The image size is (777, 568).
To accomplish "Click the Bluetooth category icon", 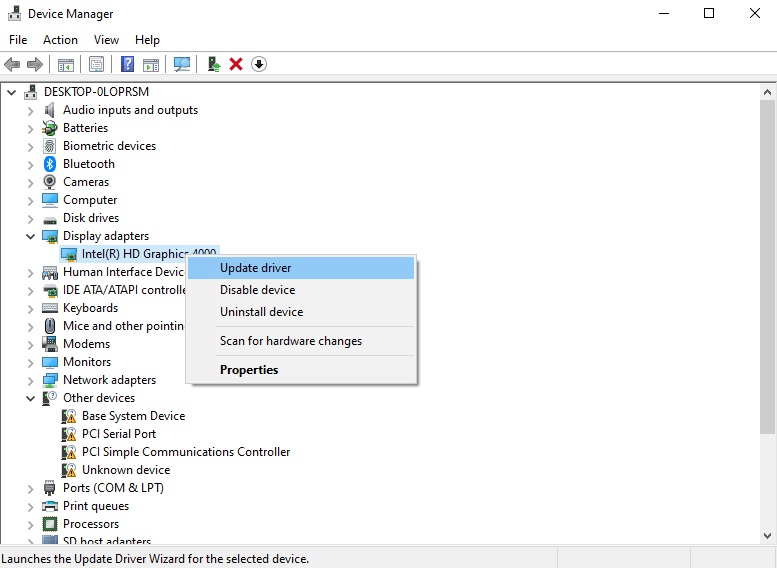I will 50,164.
